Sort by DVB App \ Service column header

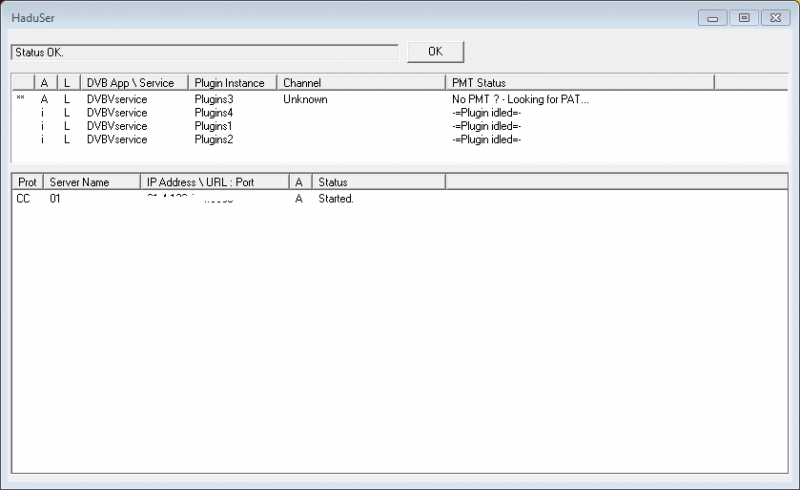pyautogui.click(x=134, y=82)
